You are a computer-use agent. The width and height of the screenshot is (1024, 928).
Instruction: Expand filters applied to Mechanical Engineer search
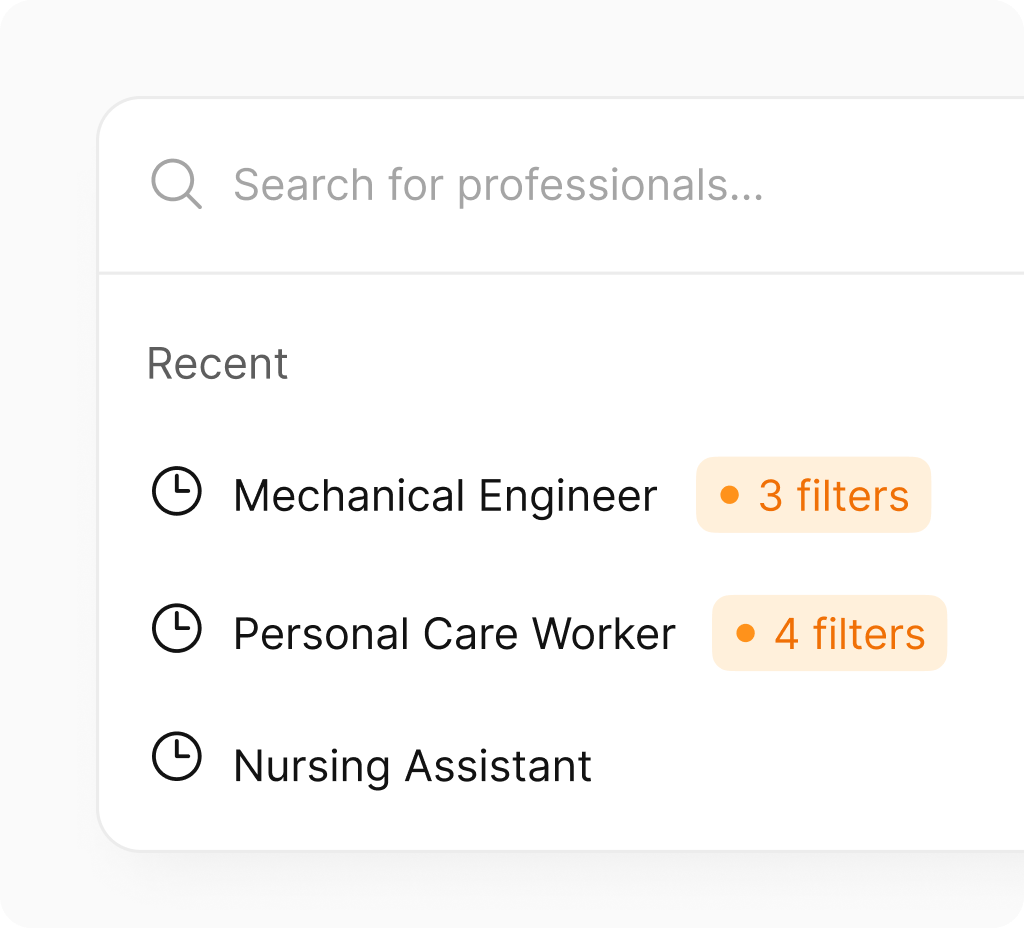point(813,493)
